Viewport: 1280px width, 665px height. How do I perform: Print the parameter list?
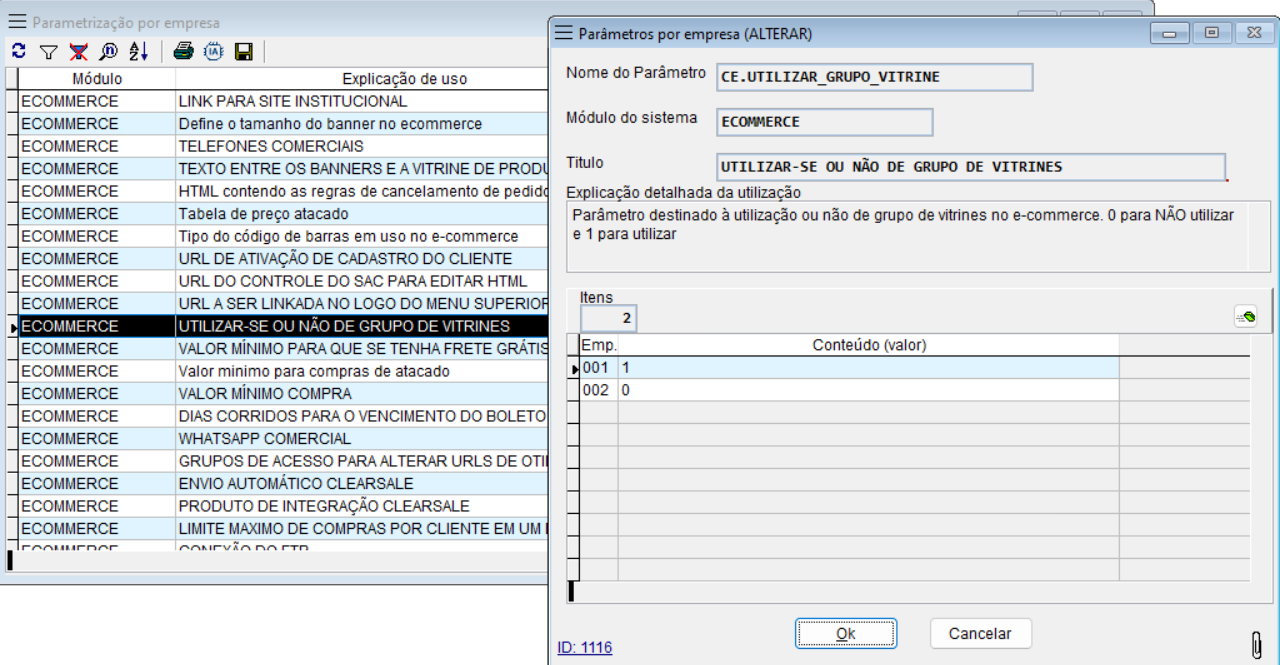(x=183, y=52)
